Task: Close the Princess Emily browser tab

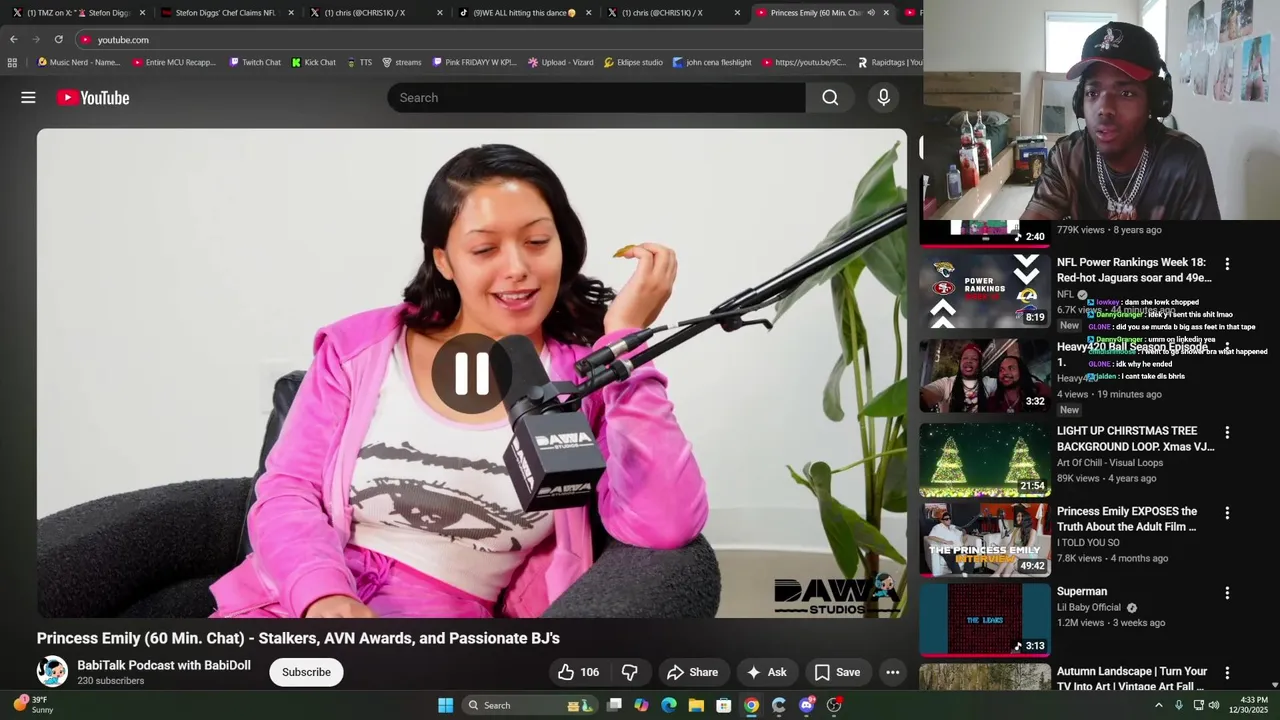Action: [886, 13]
